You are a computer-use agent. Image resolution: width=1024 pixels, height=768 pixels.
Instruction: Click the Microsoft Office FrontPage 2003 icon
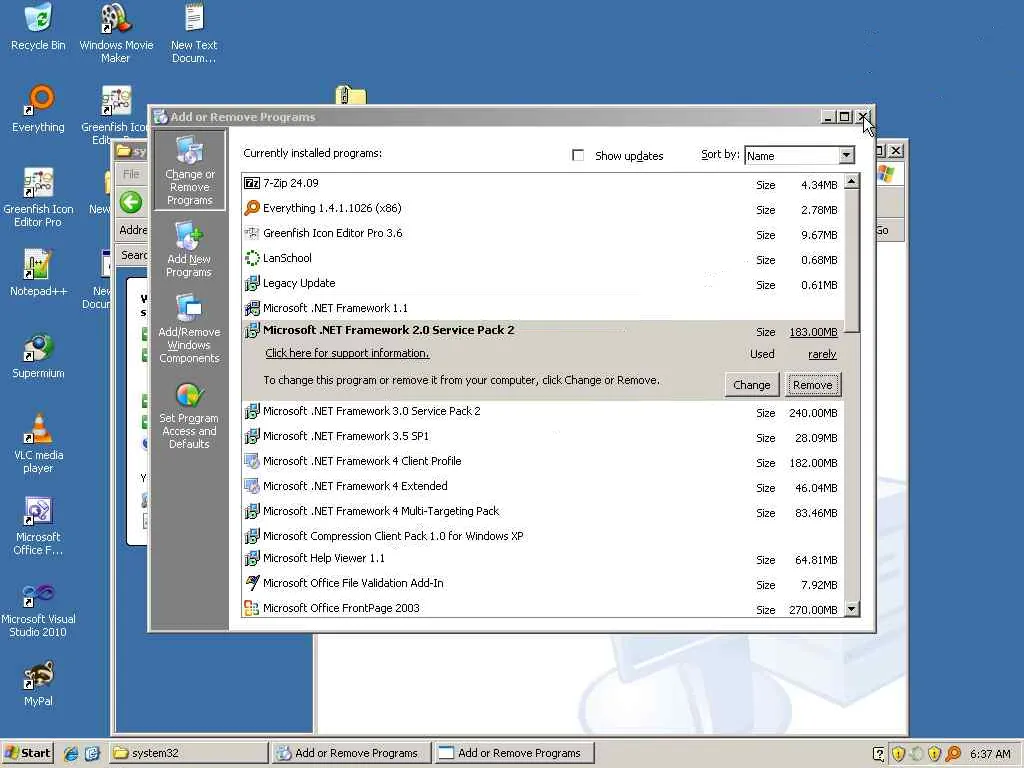(x=251, y=608)
